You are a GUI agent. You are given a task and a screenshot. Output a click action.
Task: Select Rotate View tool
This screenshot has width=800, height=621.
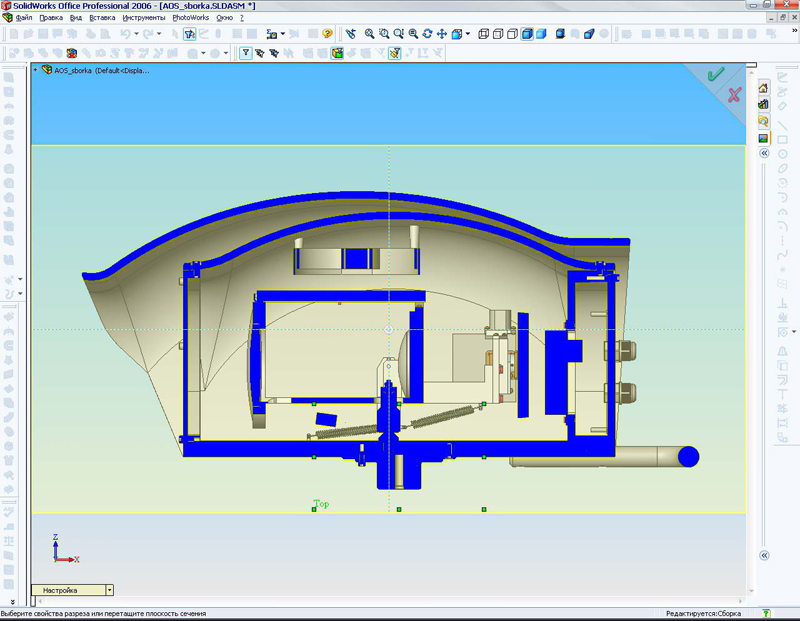point(428,34)
